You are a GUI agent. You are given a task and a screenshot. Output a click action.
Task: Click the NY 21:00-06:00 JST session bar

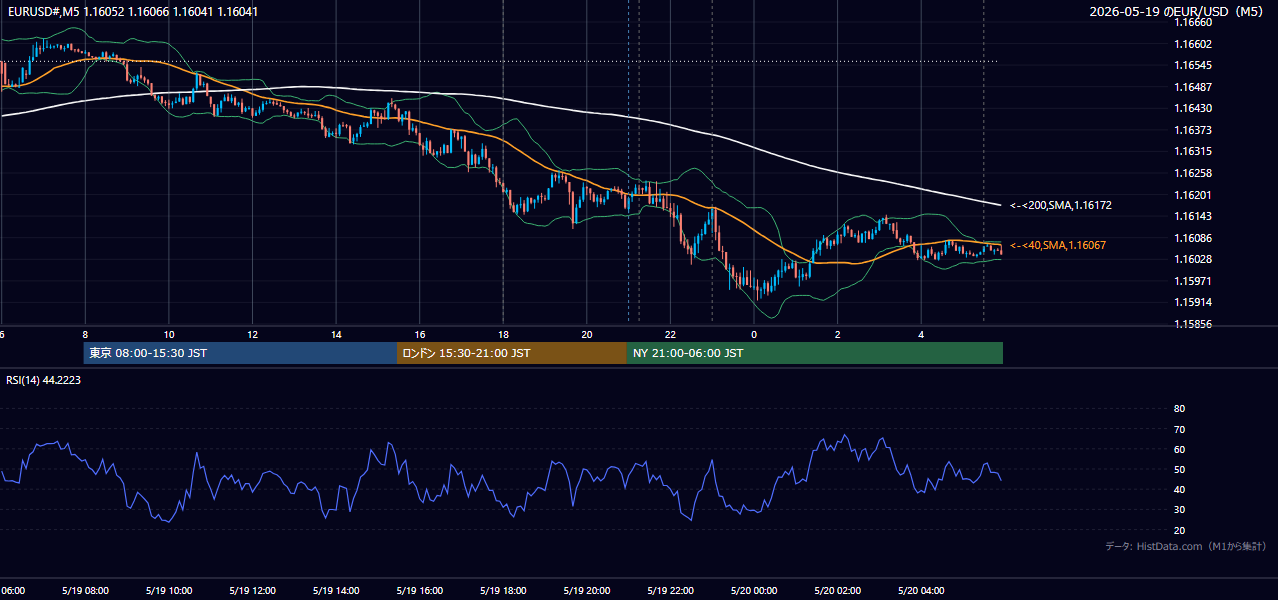point(815,353)
